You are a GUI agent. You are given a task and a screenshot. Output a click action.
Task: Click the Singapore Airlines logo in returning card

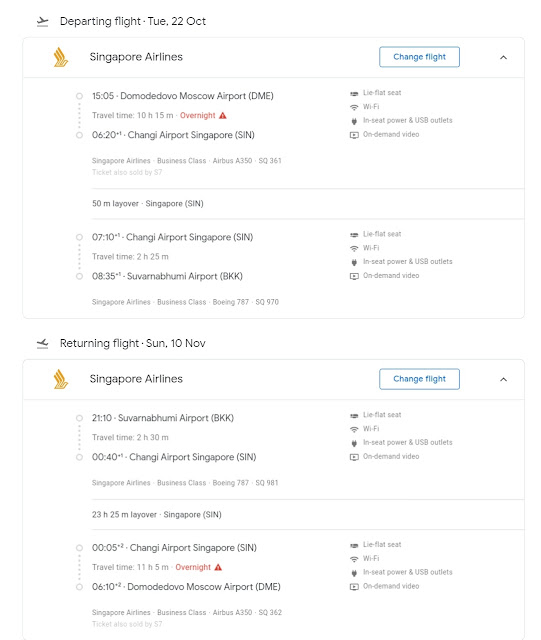point(60,379)
